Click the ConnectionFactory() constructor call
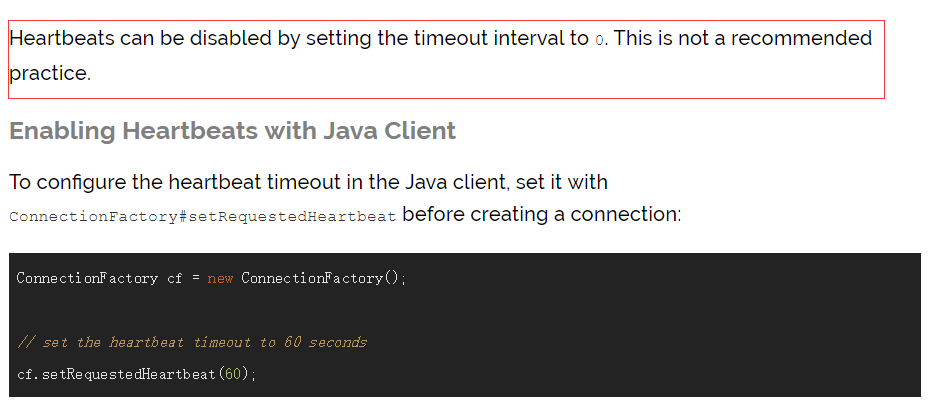Screen dimensions: 942x410 click(x=323, y=278)
